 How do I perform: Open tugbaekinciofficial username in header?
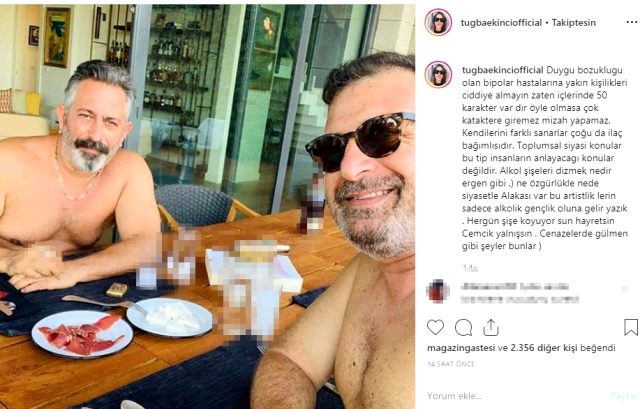coord(501,23)
